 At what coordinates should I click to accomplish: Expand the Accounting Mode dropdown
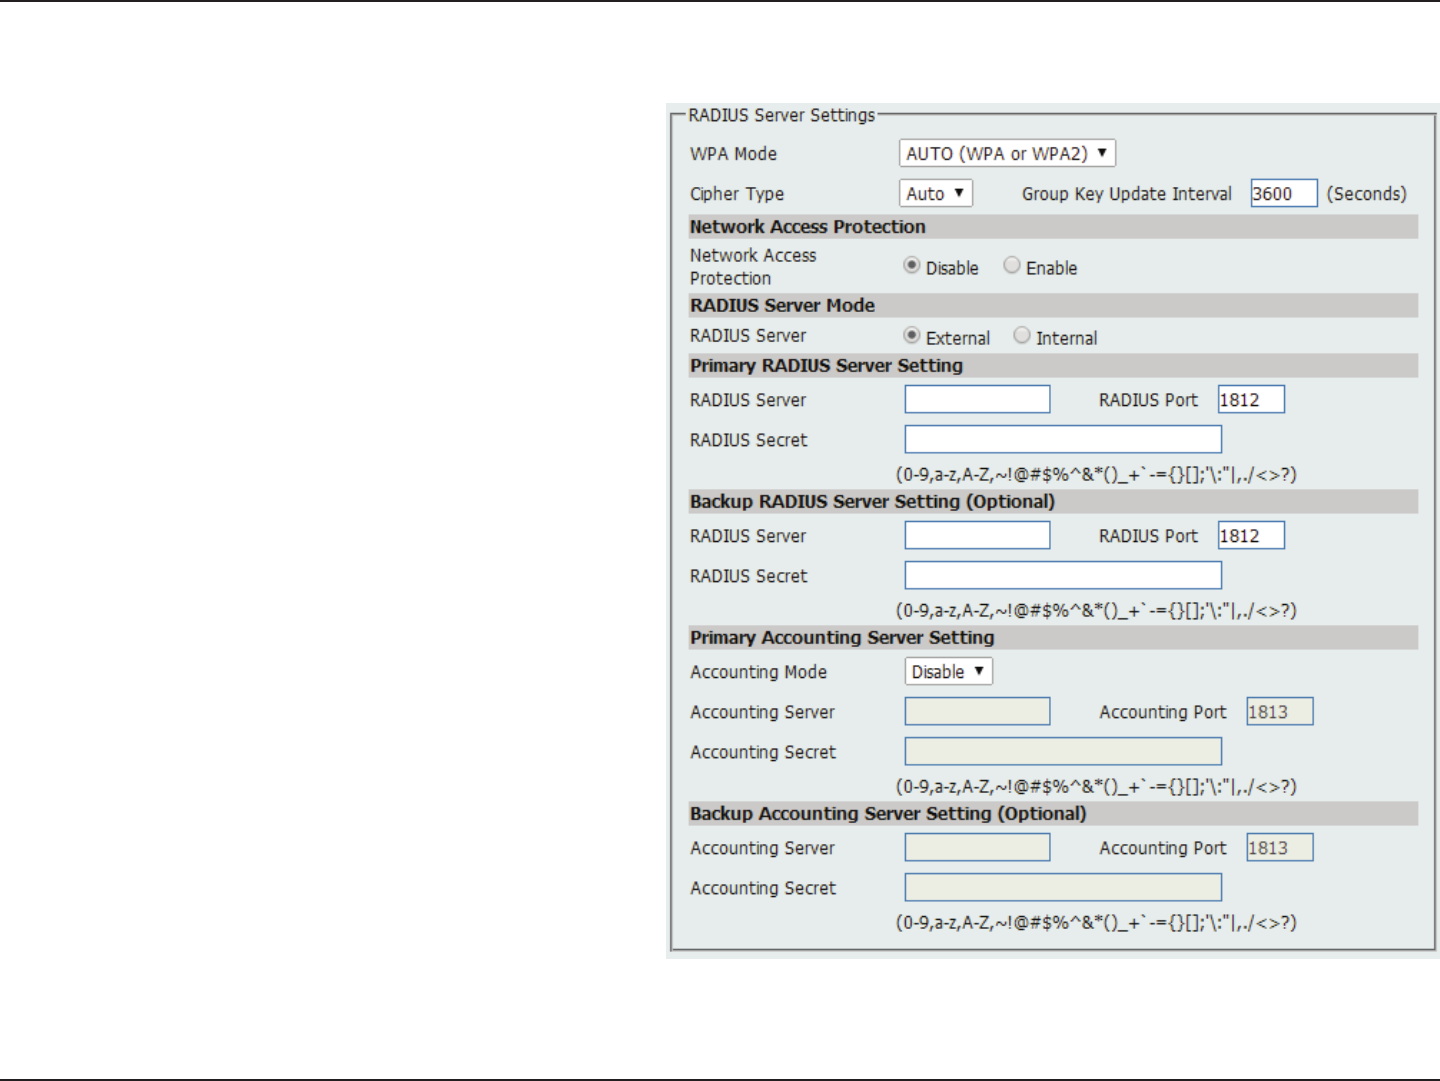[949, 672]
